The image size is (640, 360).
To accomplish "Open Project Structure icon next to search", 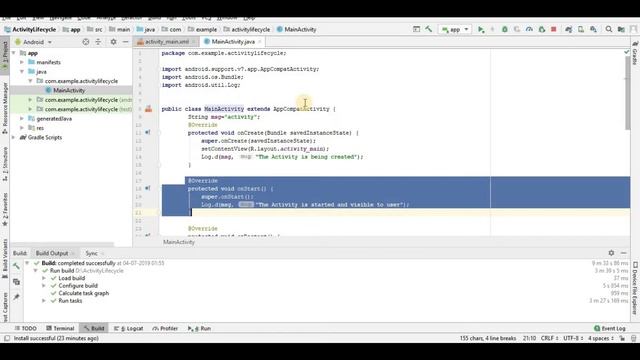I will point(621,29).
